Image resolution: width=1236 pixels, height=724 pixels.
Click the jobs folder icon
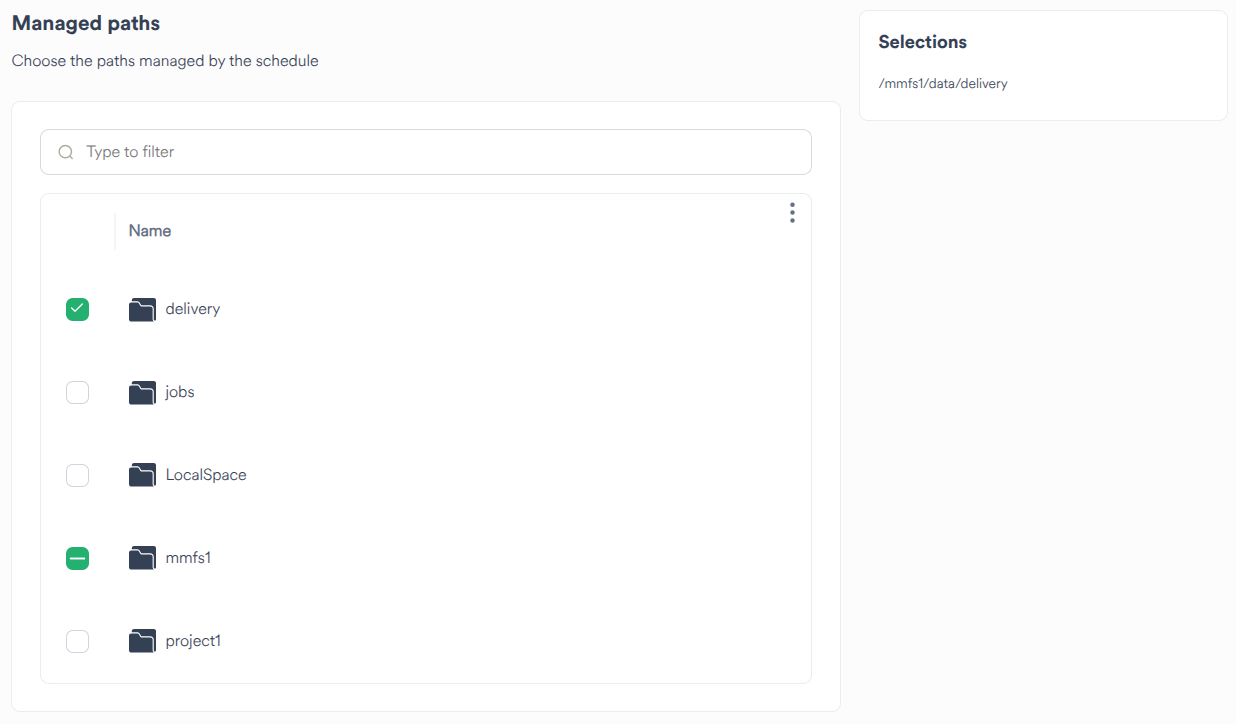click(142, 392)
